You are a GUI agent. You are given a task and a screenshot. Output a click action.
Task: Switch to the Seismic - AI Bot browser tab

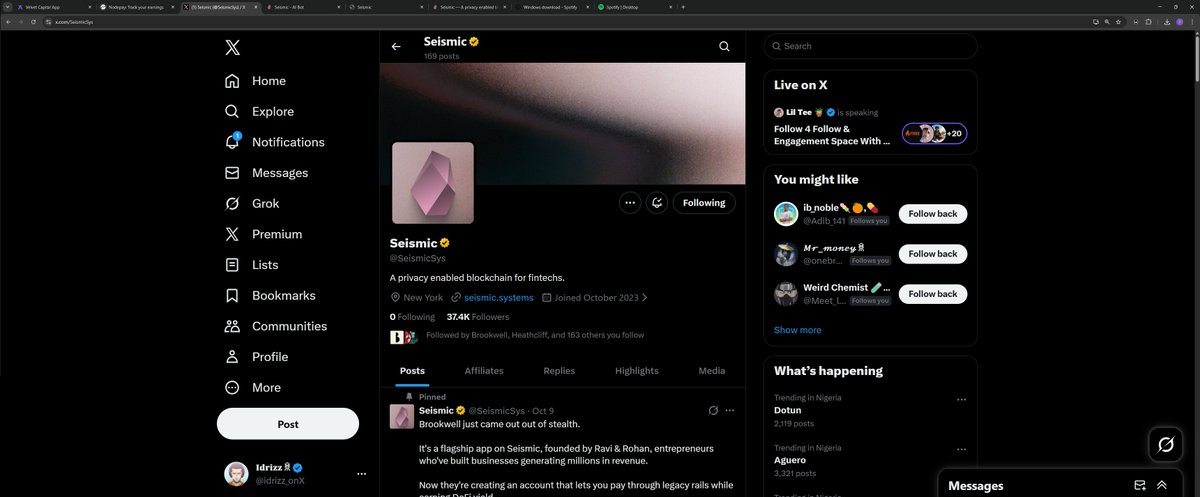[305, 6]
